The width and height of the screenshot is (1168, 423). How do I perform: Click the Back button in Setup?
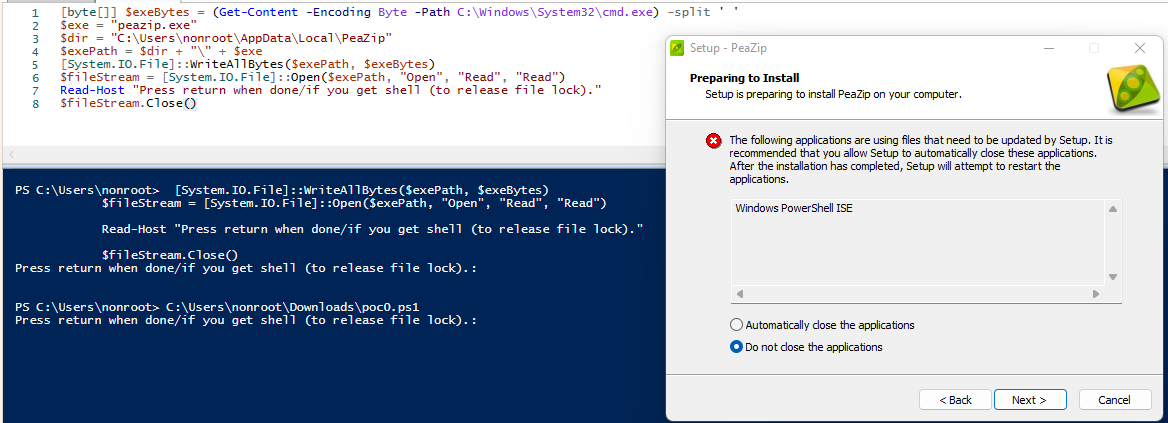[x=955, y=400]
